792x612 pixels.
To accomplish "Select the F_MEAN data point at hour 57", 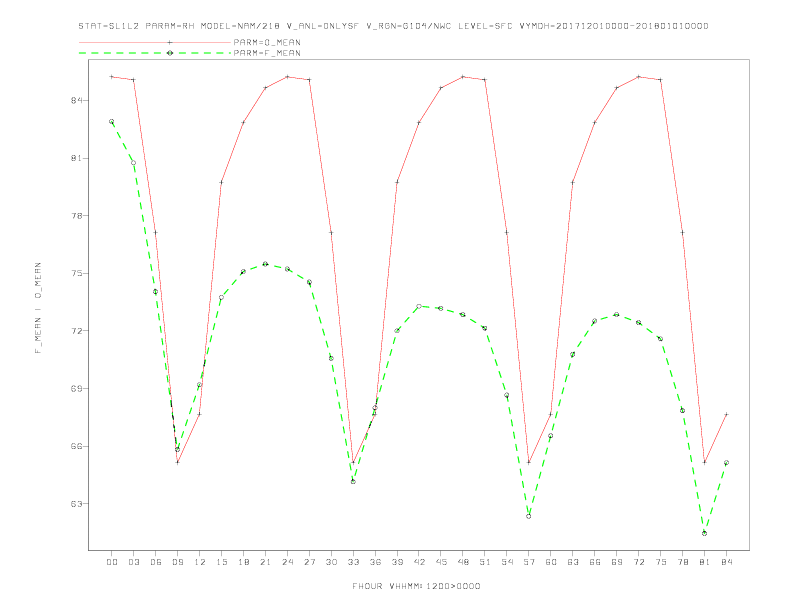I will 529,516.
